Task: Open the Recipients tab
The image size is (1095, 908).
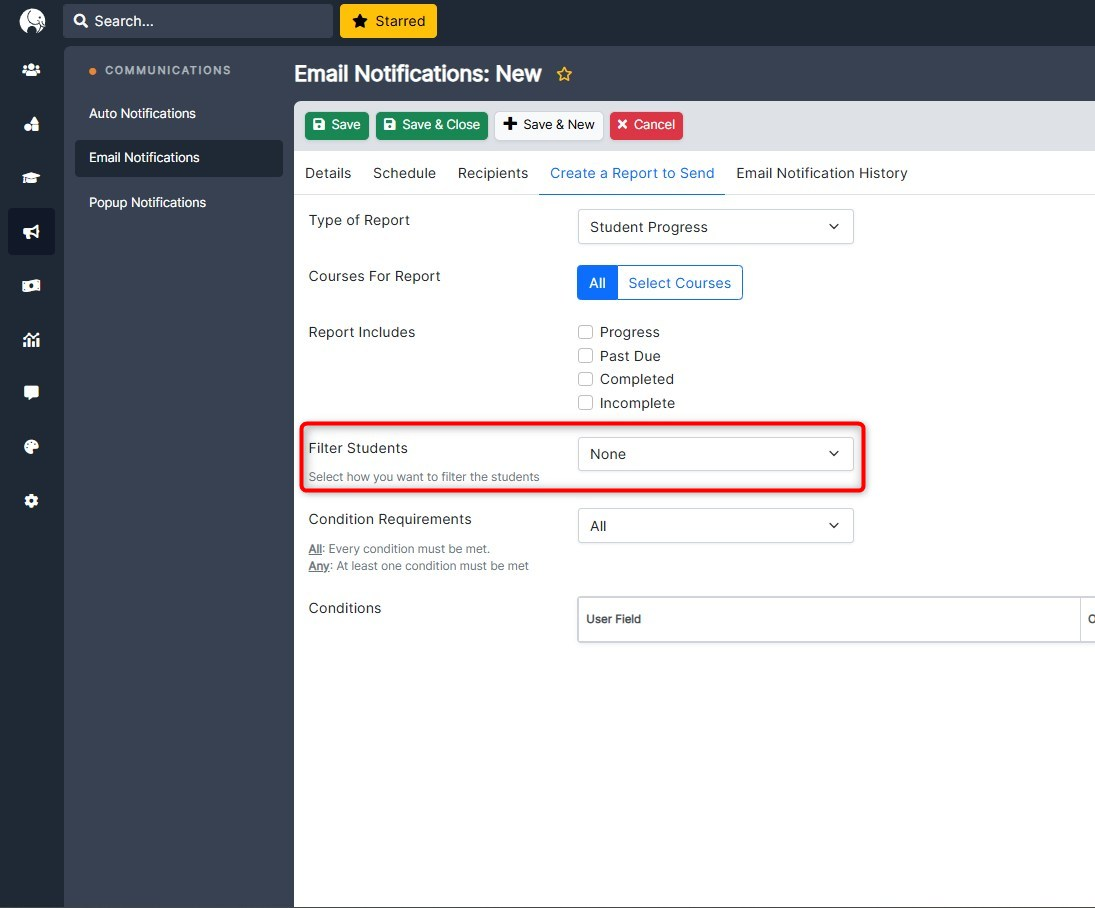Action: pos(493,173)
